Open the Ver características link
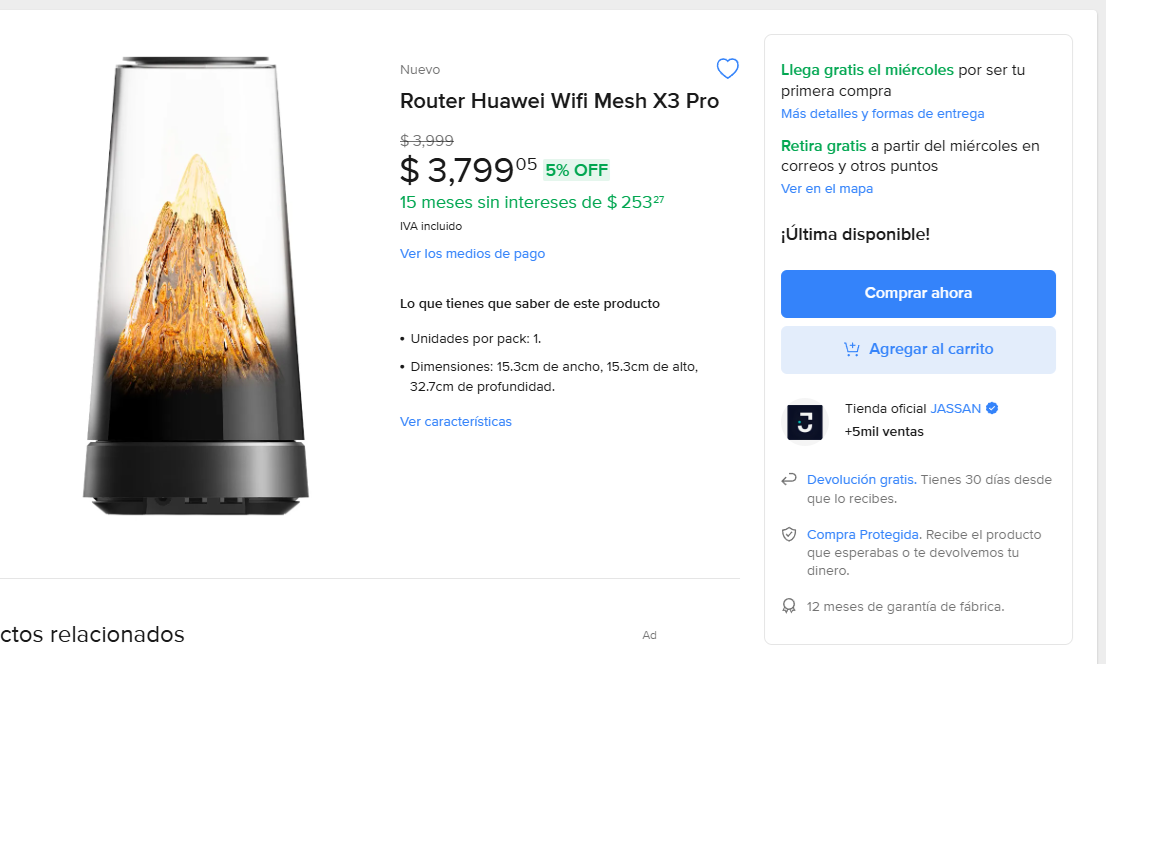The height and width of the screenshot is (863, 1152). (456, 422)
